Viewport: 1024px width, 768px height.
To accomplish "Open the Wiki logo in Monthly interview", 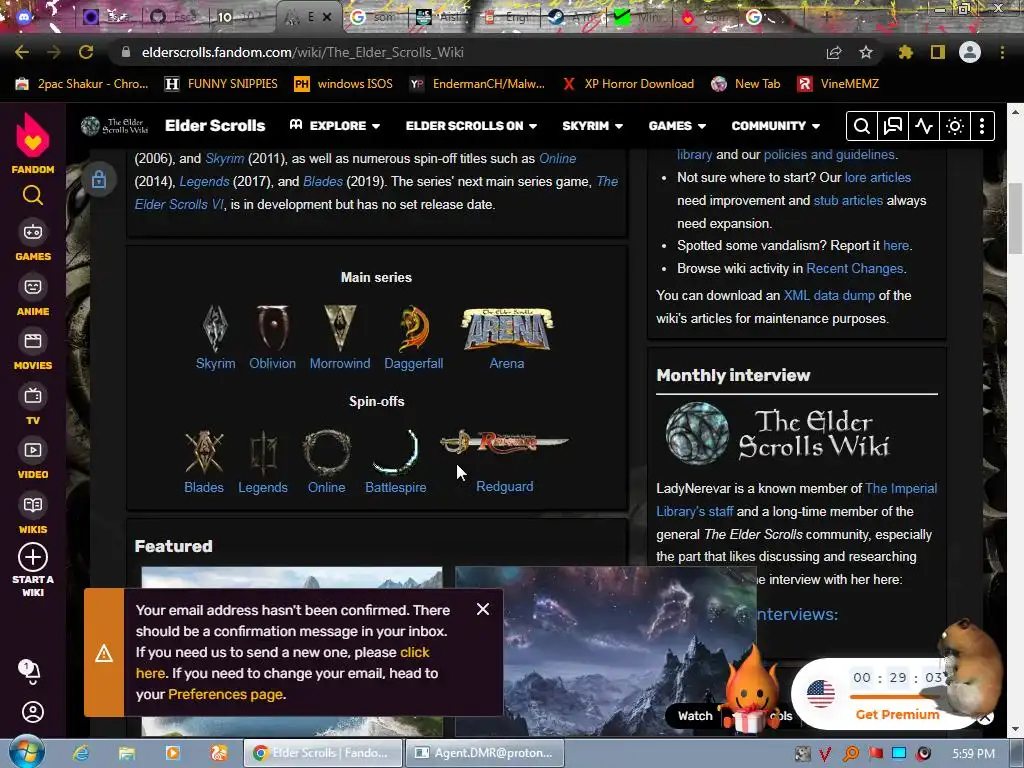I will pyautogui.click(x=777, y=434).
